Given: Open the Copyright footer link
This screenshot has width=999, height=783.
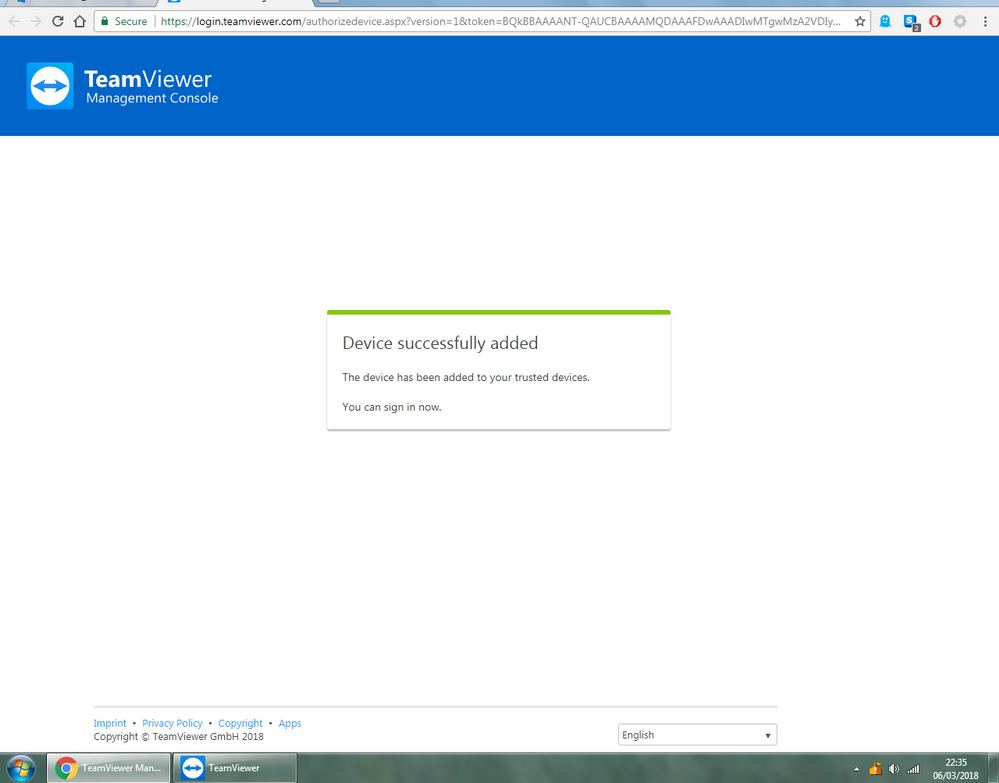Looking at the screenshot, I should click(240, 723).
